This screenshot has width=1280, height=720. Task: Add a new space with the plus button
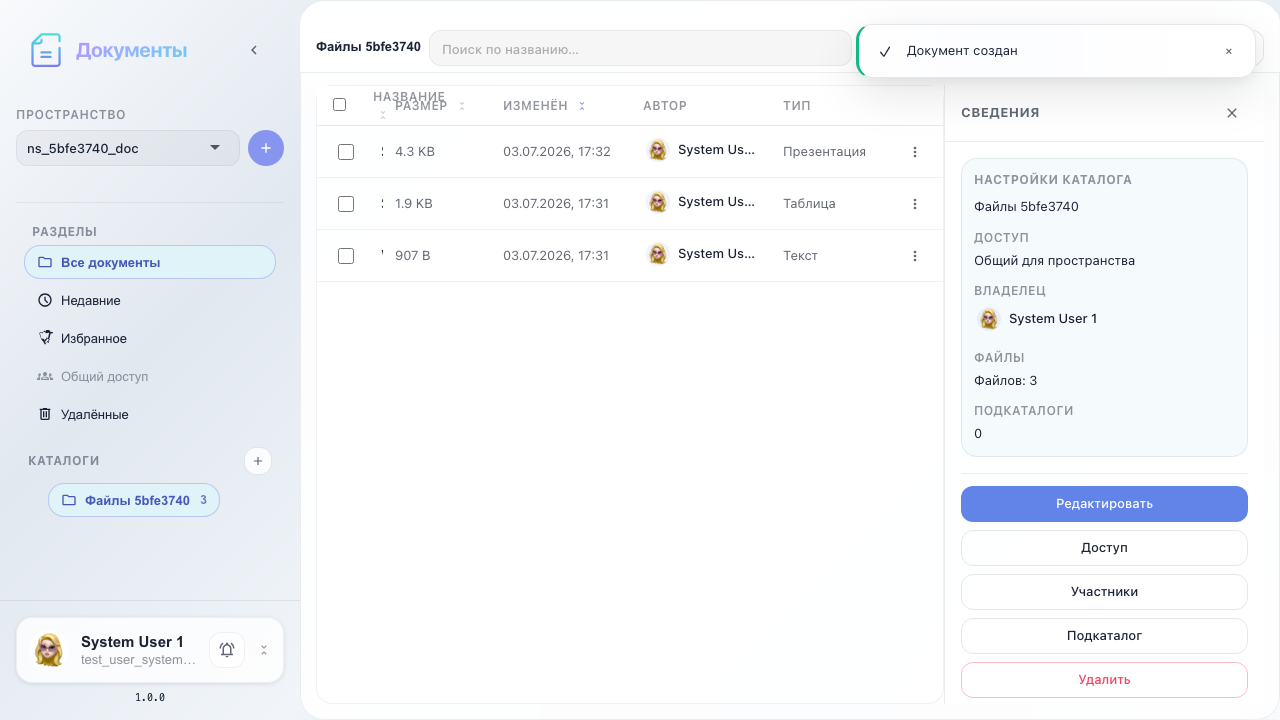(x=266, y=148)
